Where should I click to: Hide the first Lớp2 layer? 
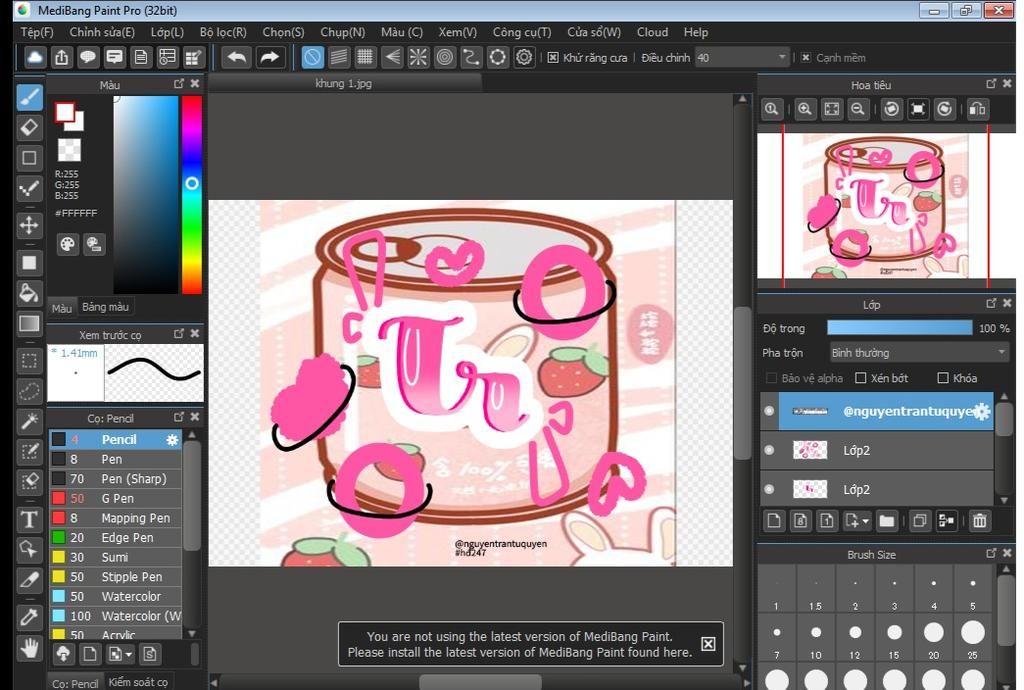coord(769,450)
